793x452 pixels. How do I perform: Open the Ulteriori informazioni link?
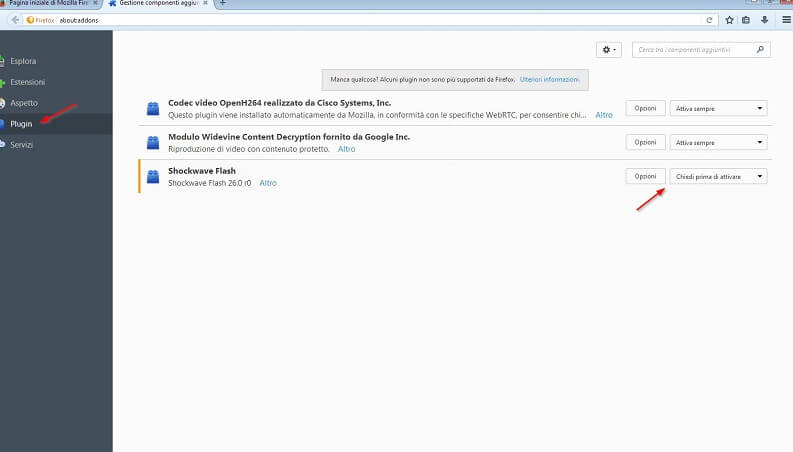click(x=549, y=79)
